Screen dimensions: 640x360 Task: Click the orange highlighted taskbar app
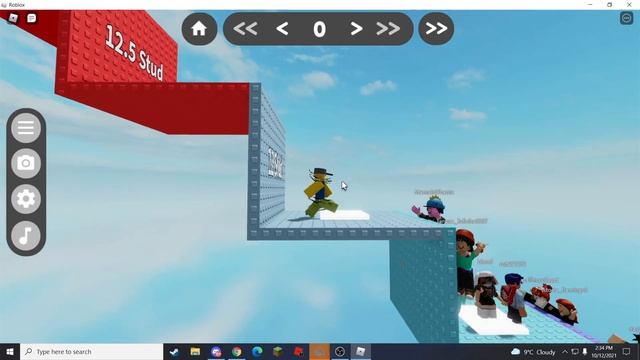click(319, 351)
